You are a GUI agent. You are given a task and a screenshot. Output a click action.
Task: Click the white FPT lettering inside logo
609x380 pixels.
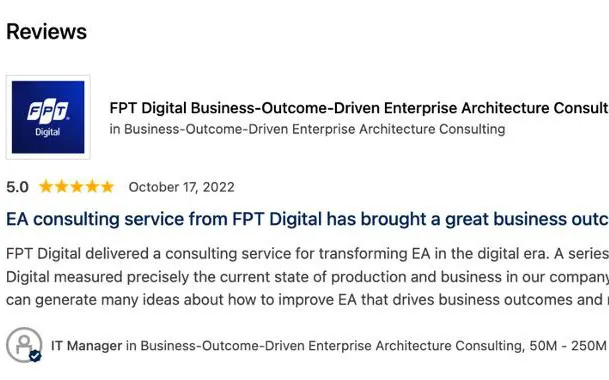(48, 111)
